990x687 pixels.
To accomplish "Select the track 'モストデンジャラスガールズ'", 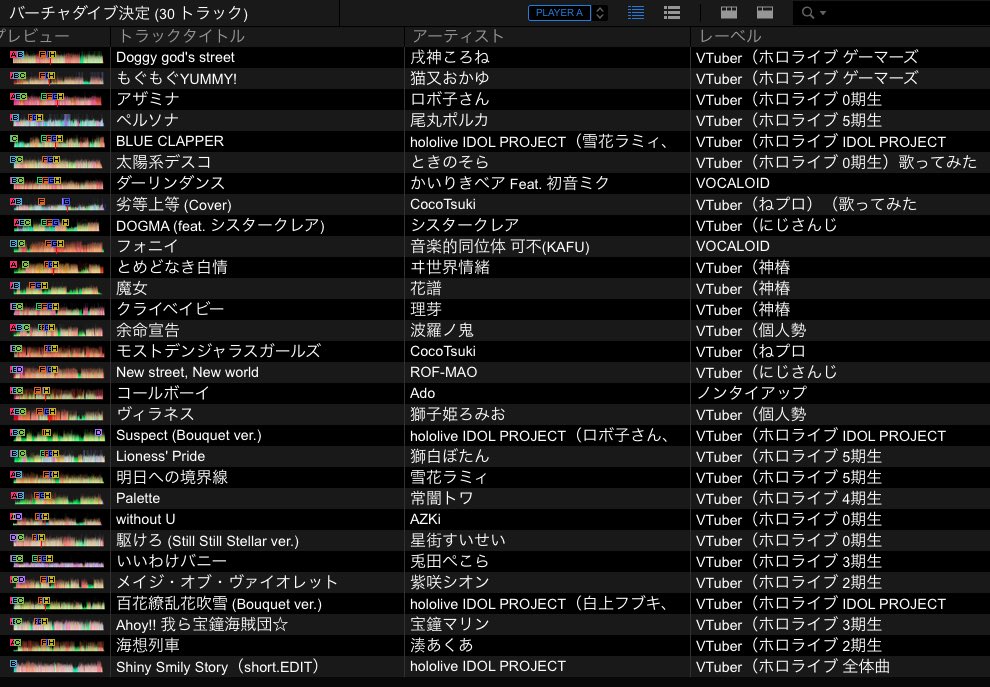I will pyautogui.click(x=218, y=351).
